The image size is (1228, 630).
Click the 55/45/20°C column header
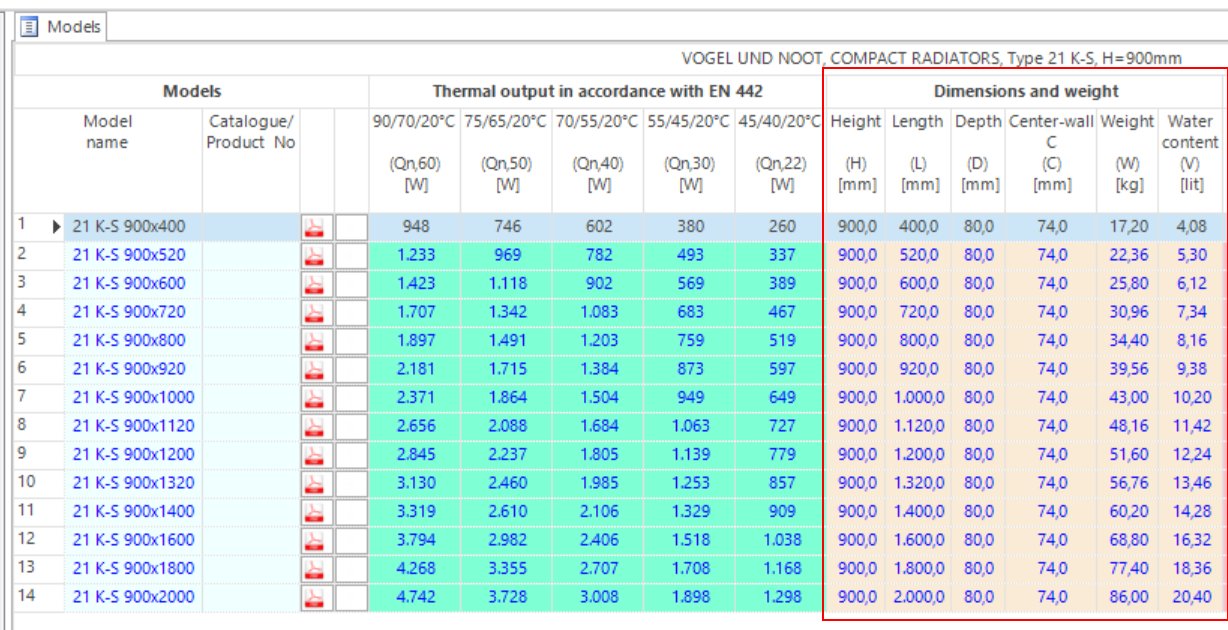pos(689,158)
